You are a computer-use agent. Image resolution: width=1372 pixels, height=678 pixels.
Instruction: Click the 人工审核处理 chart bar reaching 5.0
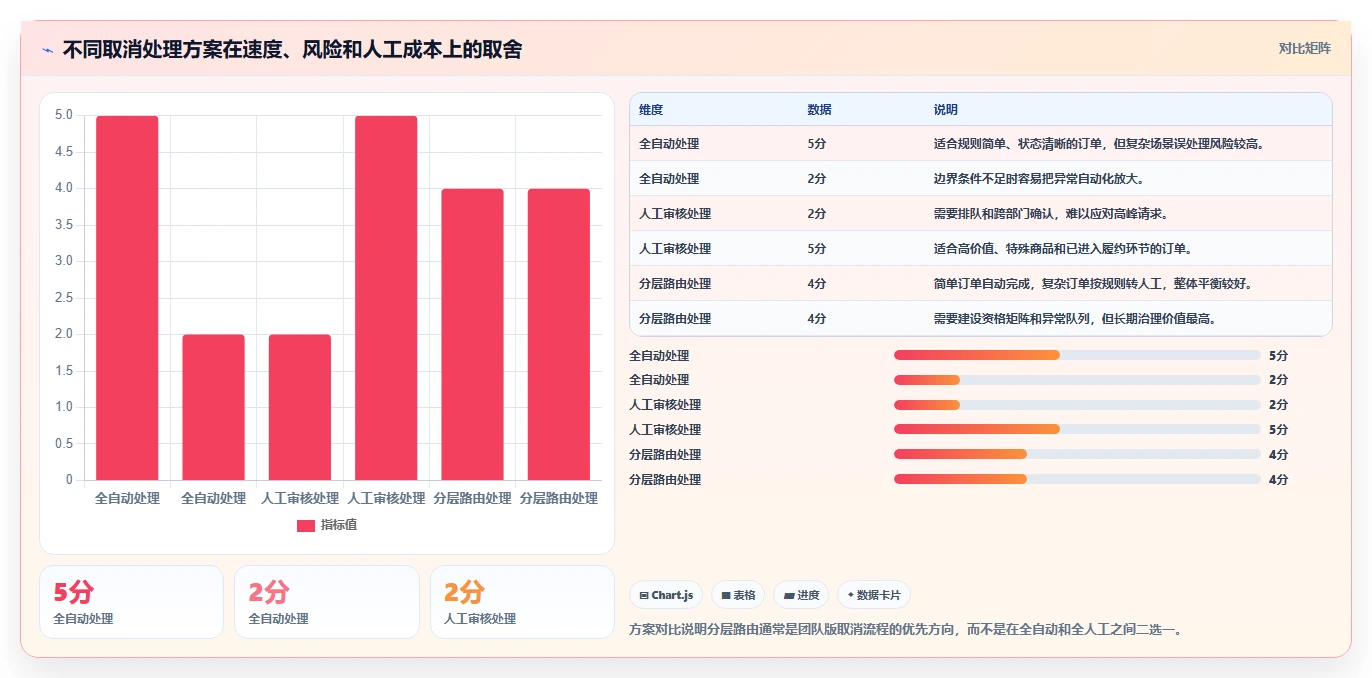pyautogui.click(x=386, y=298)
